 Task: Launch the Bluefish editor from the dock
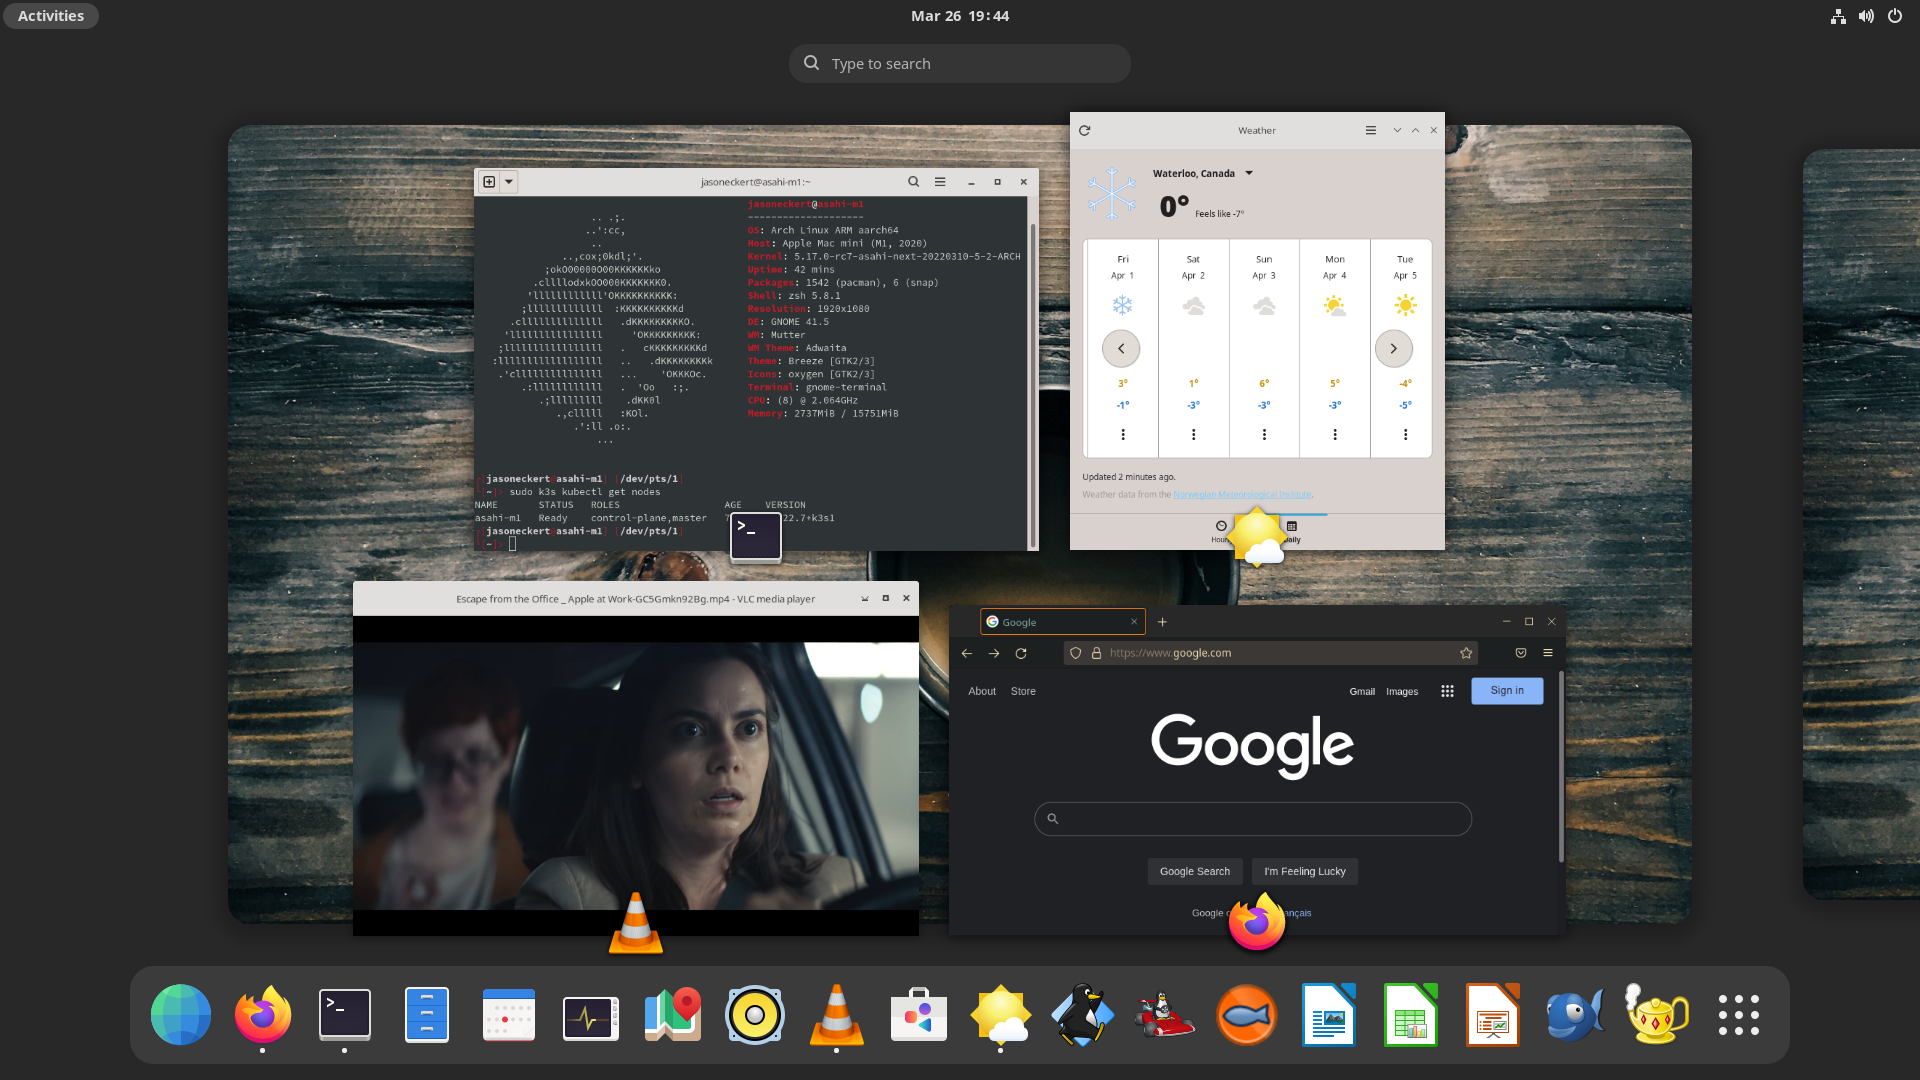(1575, 1015)
